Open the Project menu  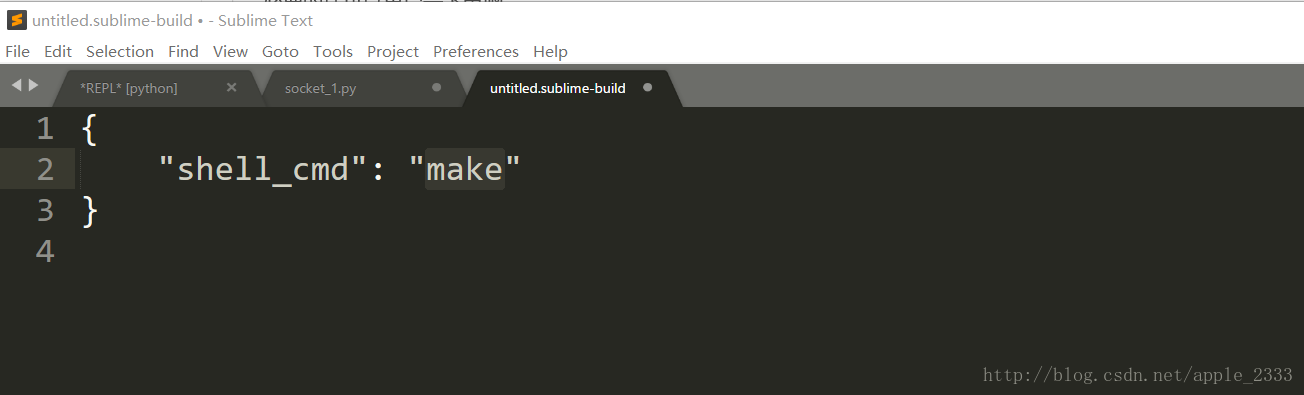point(393,51)
